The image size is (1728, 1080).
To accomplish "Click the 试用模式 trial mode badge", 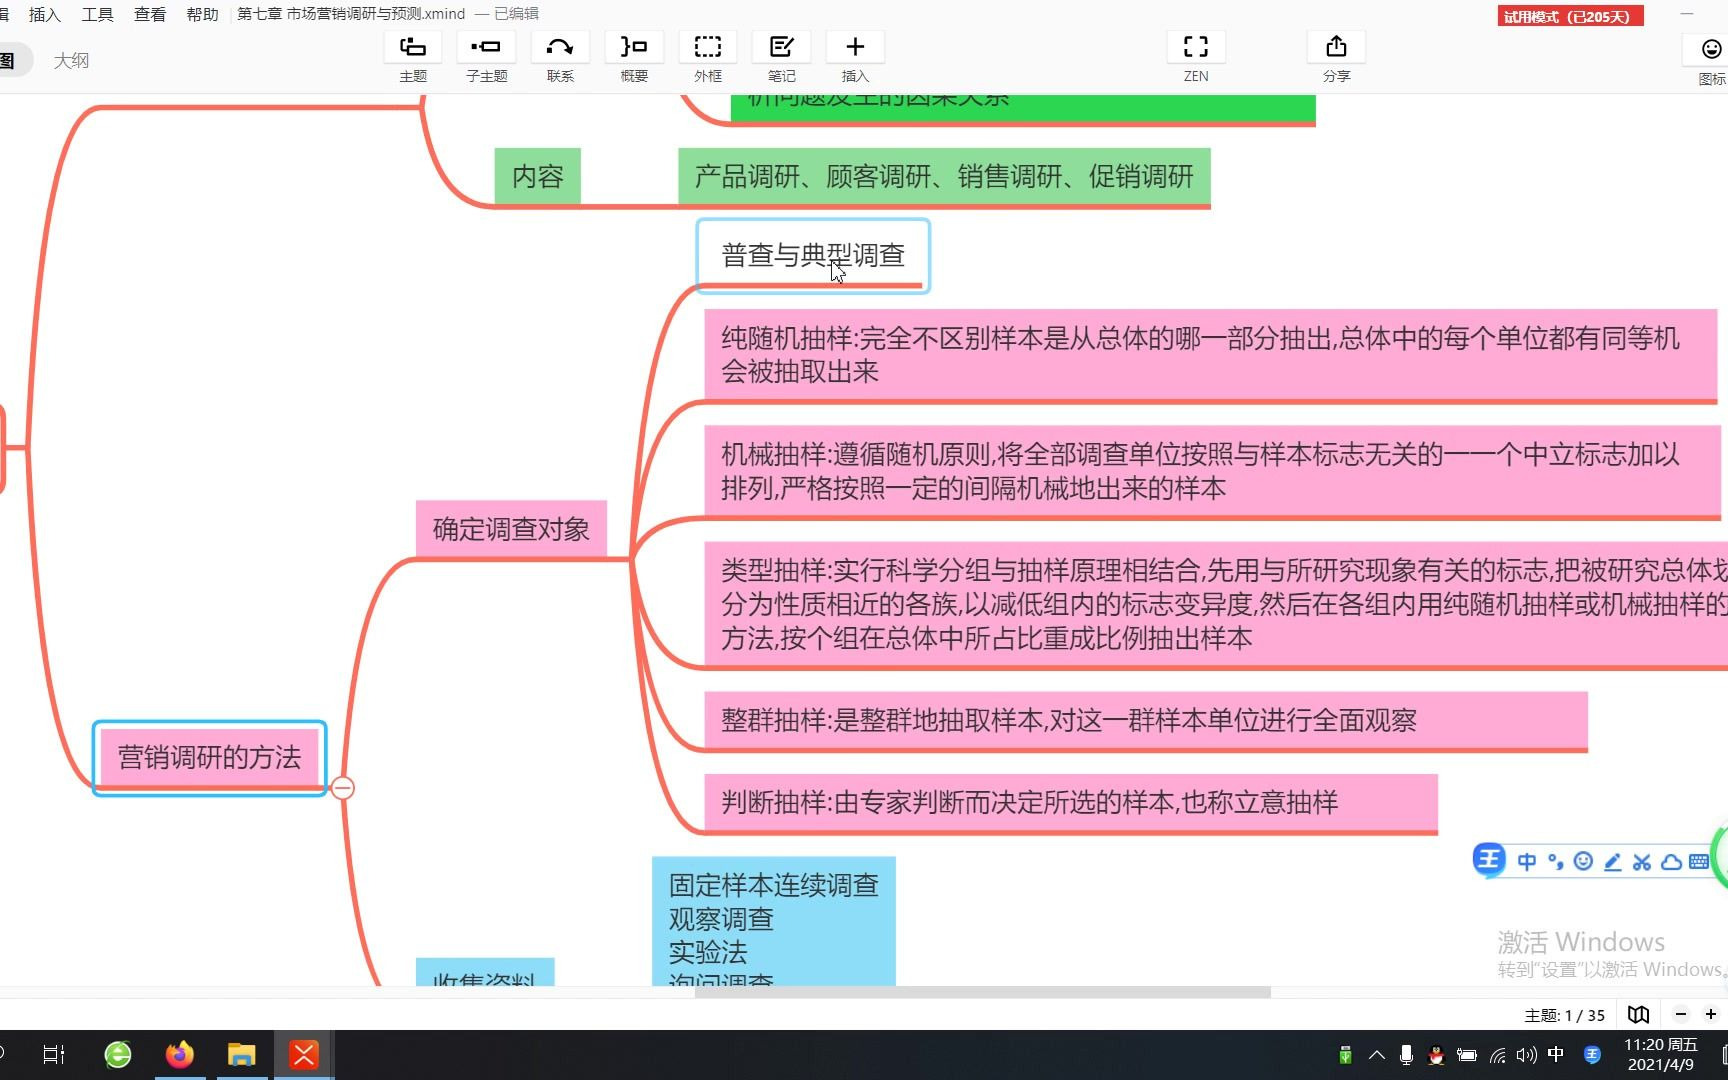I will 1570,16.
